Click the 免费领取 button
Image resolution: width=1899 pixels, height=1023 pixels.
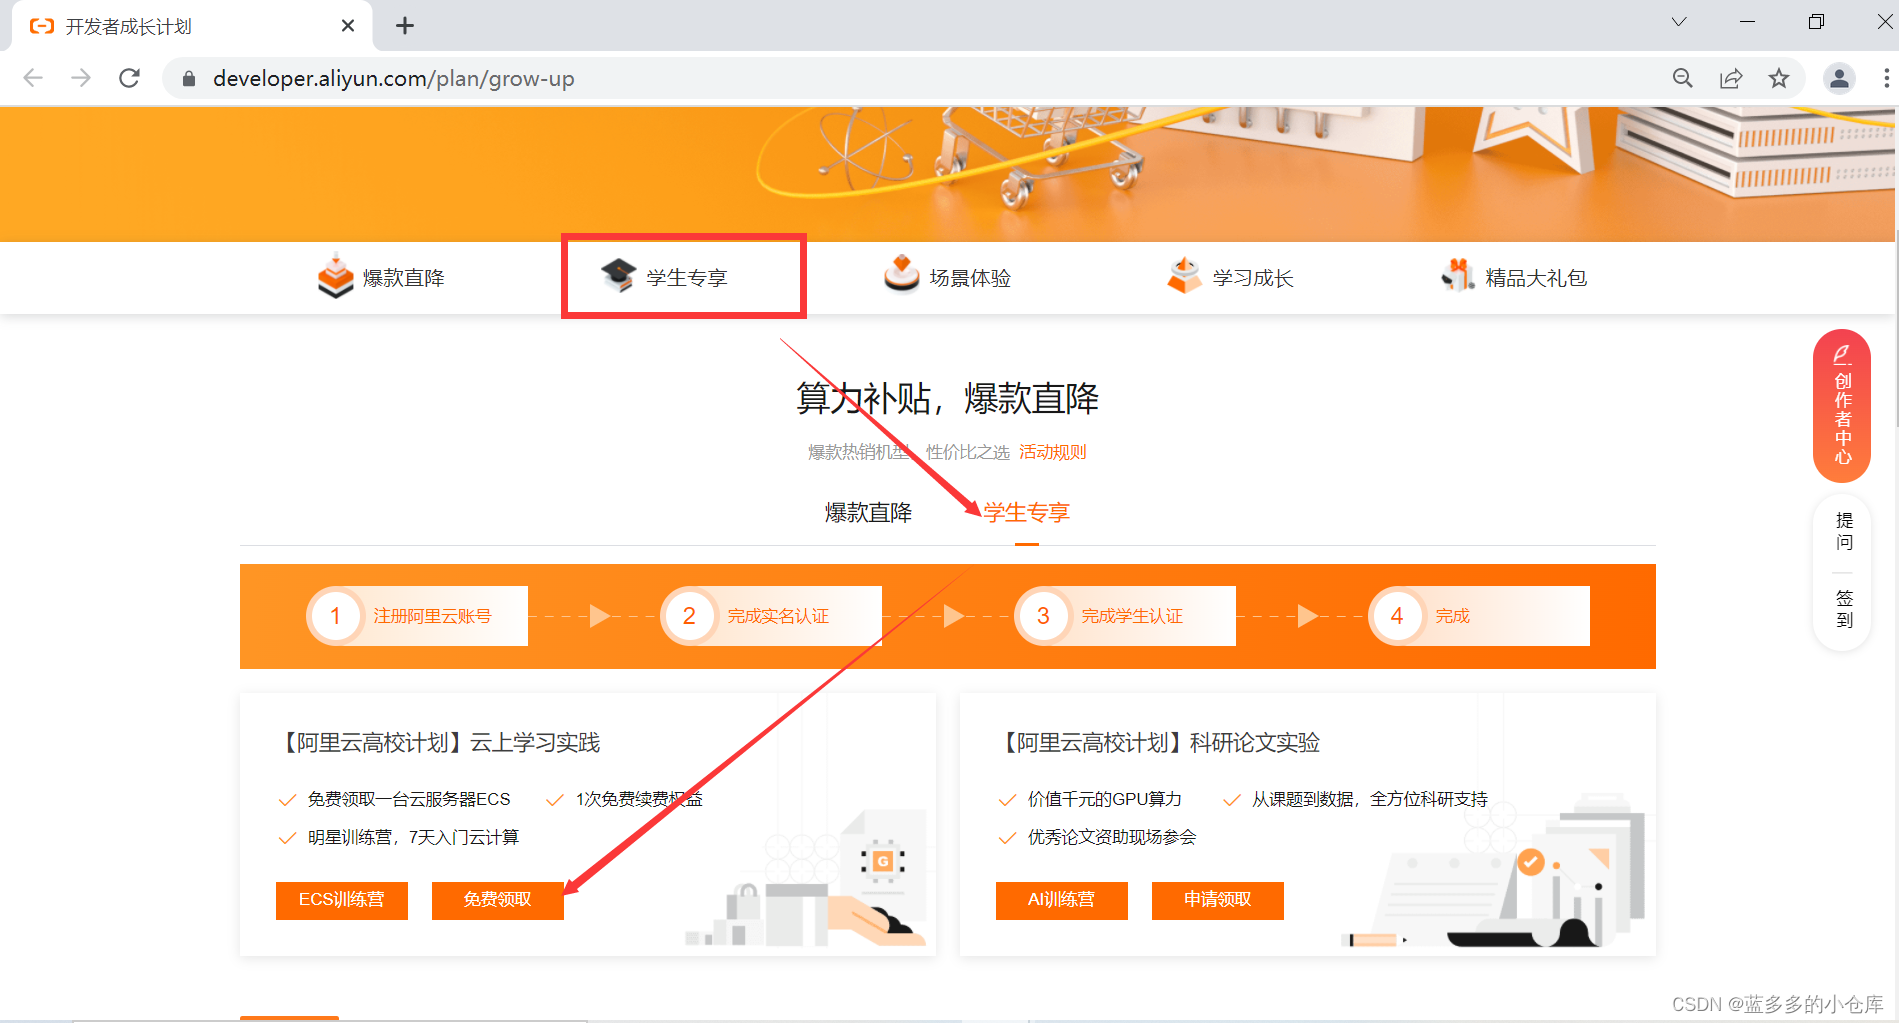click(x=498, y=900)
